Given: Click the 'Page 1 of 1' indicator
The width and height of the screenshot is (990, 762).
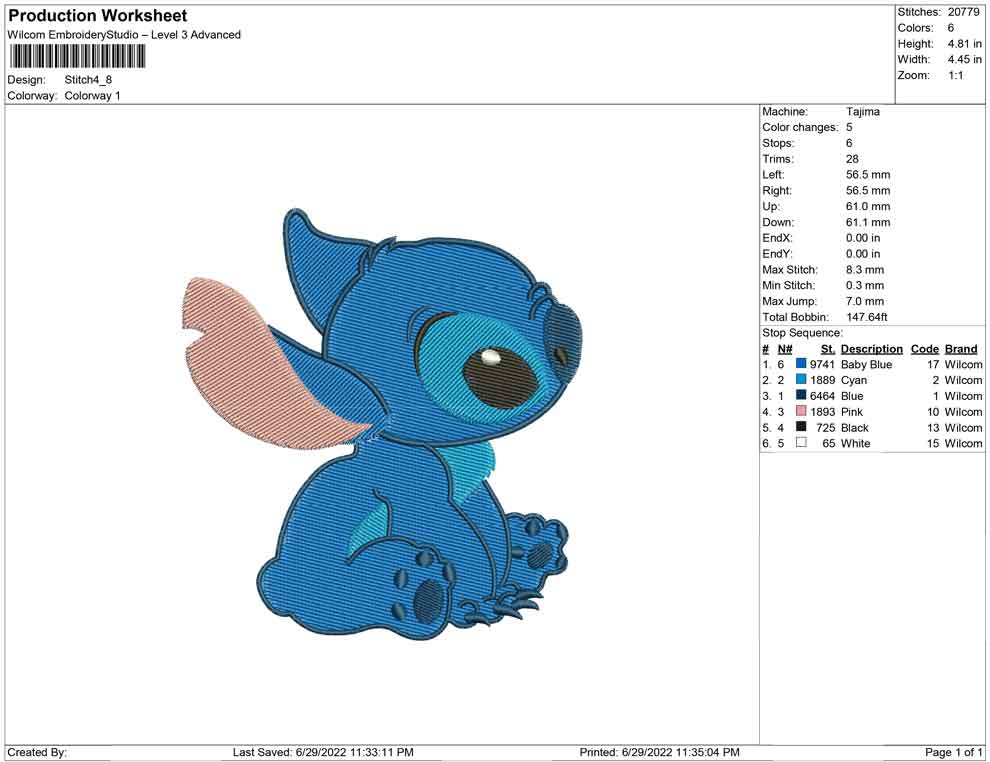Looking at the screenshot, I should pos(953,752).
